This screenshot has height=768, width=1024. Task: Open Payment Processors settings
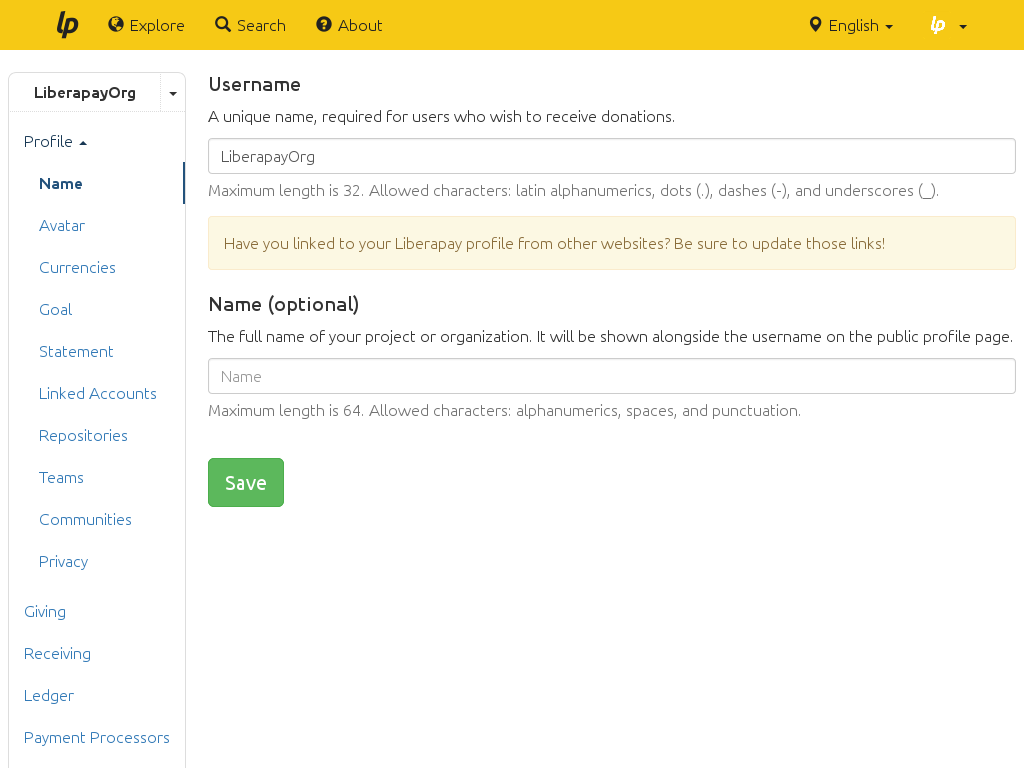tap(96, 737)
